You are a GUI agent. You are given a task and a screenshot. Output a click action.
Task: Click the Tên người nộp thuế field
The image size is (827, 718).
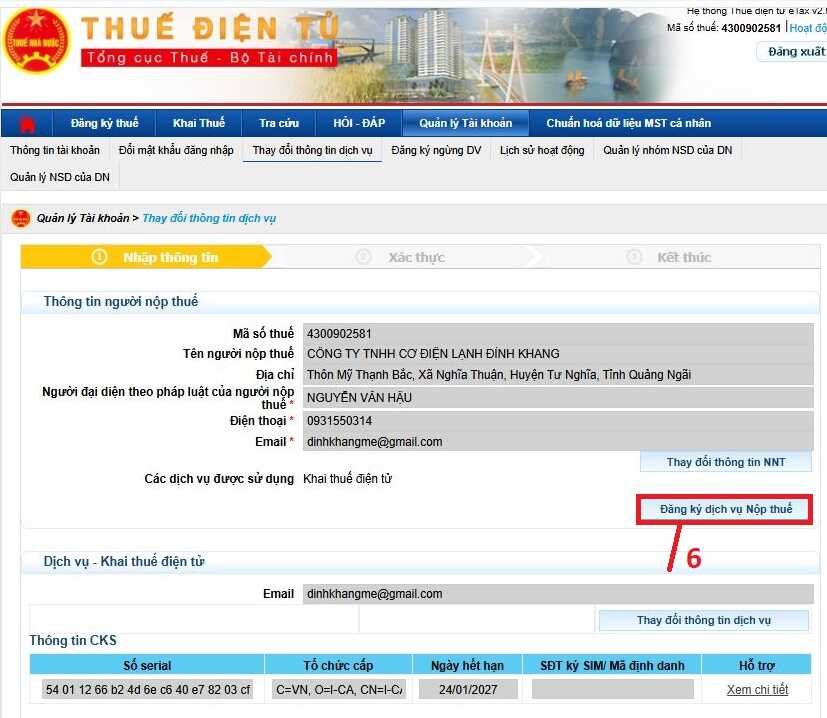click(x=558, y=354)
